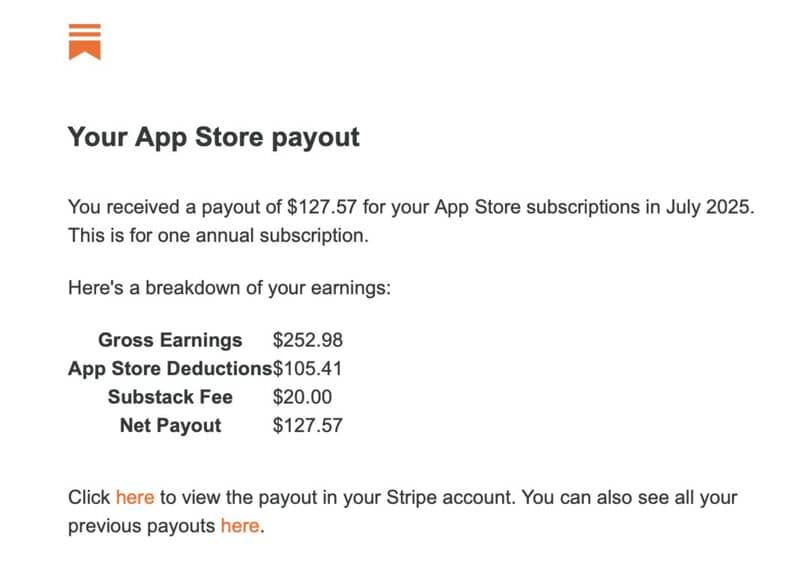
Task: Click the $20.00 Substack fee amount
Action: tap(302, 397)
